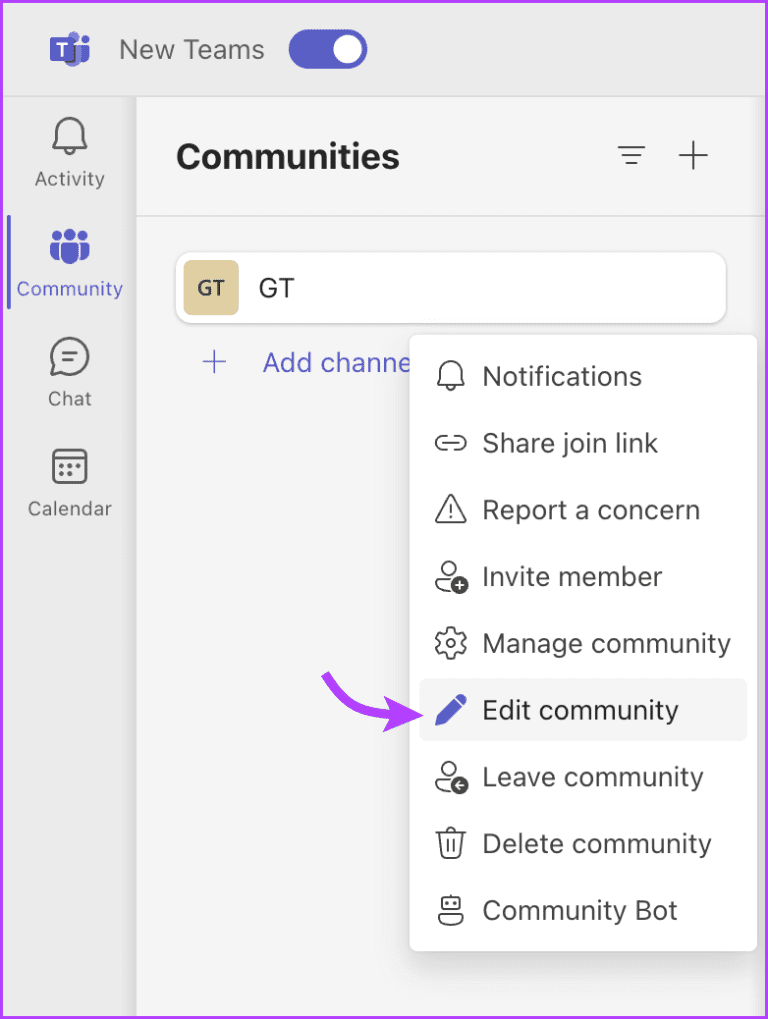The height and width of the screenshot is (1019, 768).
Task: Open the filter icon next to Communities
Action: 631,156
